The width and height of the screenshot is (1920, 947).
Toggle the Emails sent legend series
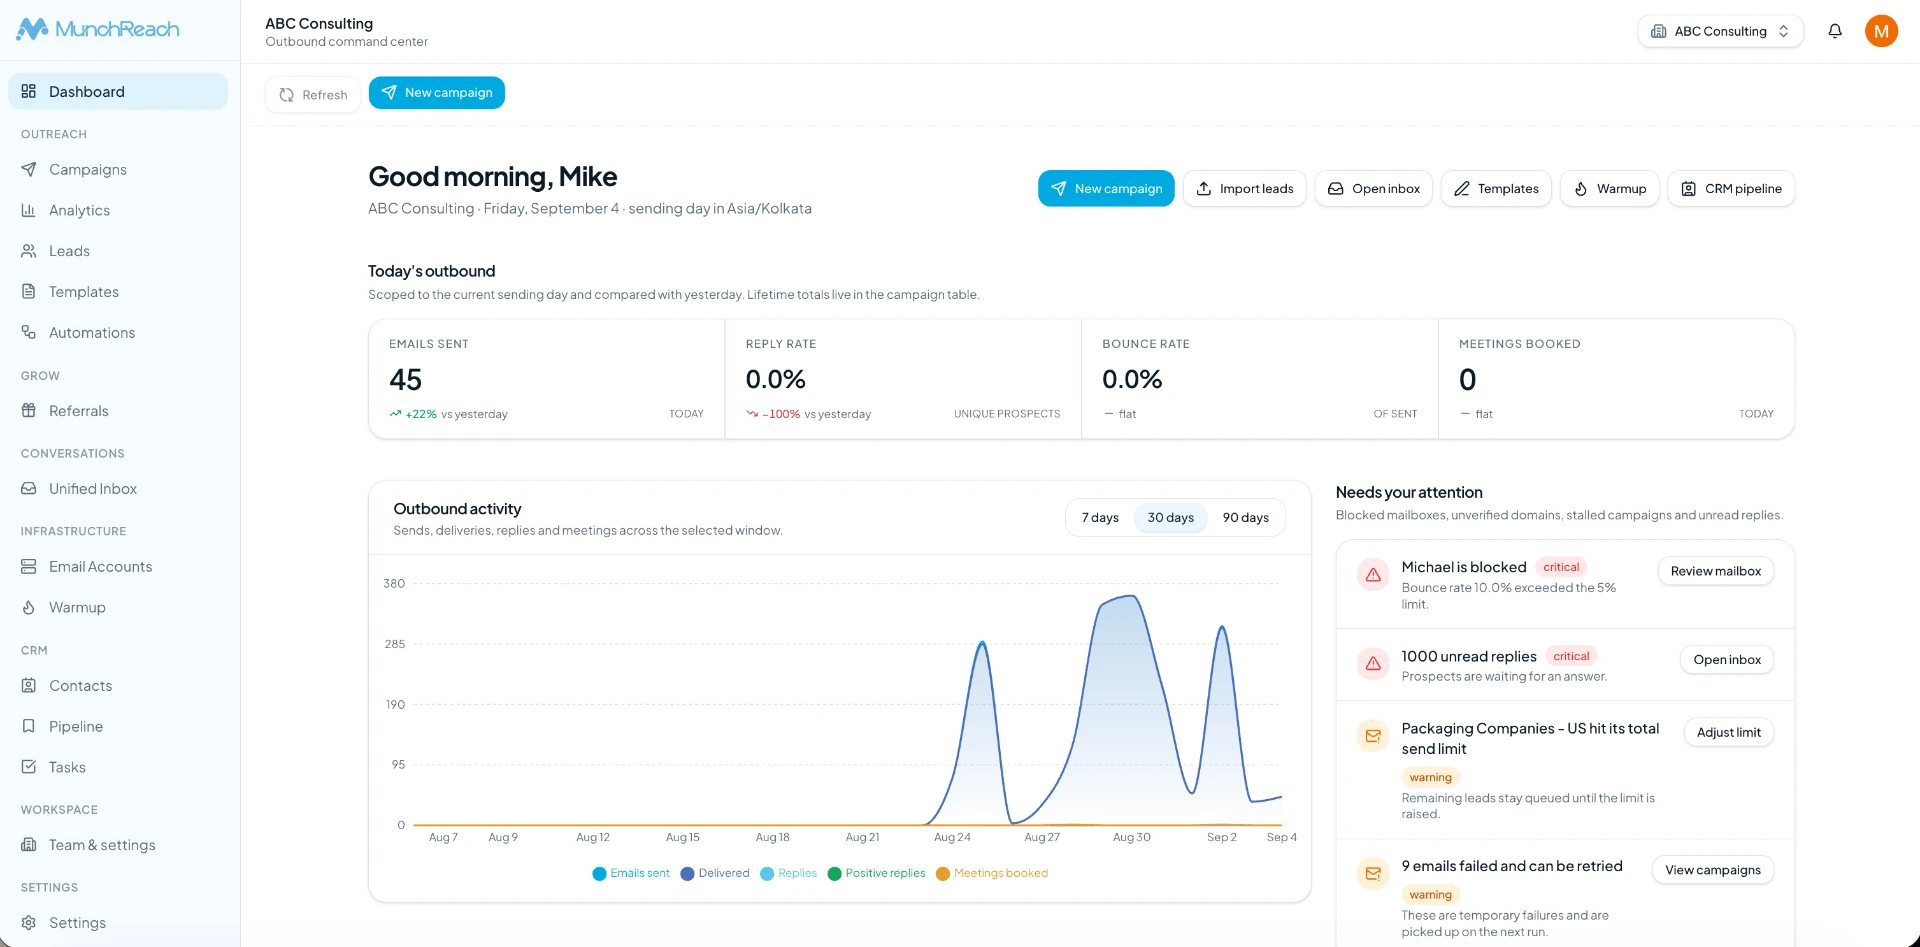631,874
